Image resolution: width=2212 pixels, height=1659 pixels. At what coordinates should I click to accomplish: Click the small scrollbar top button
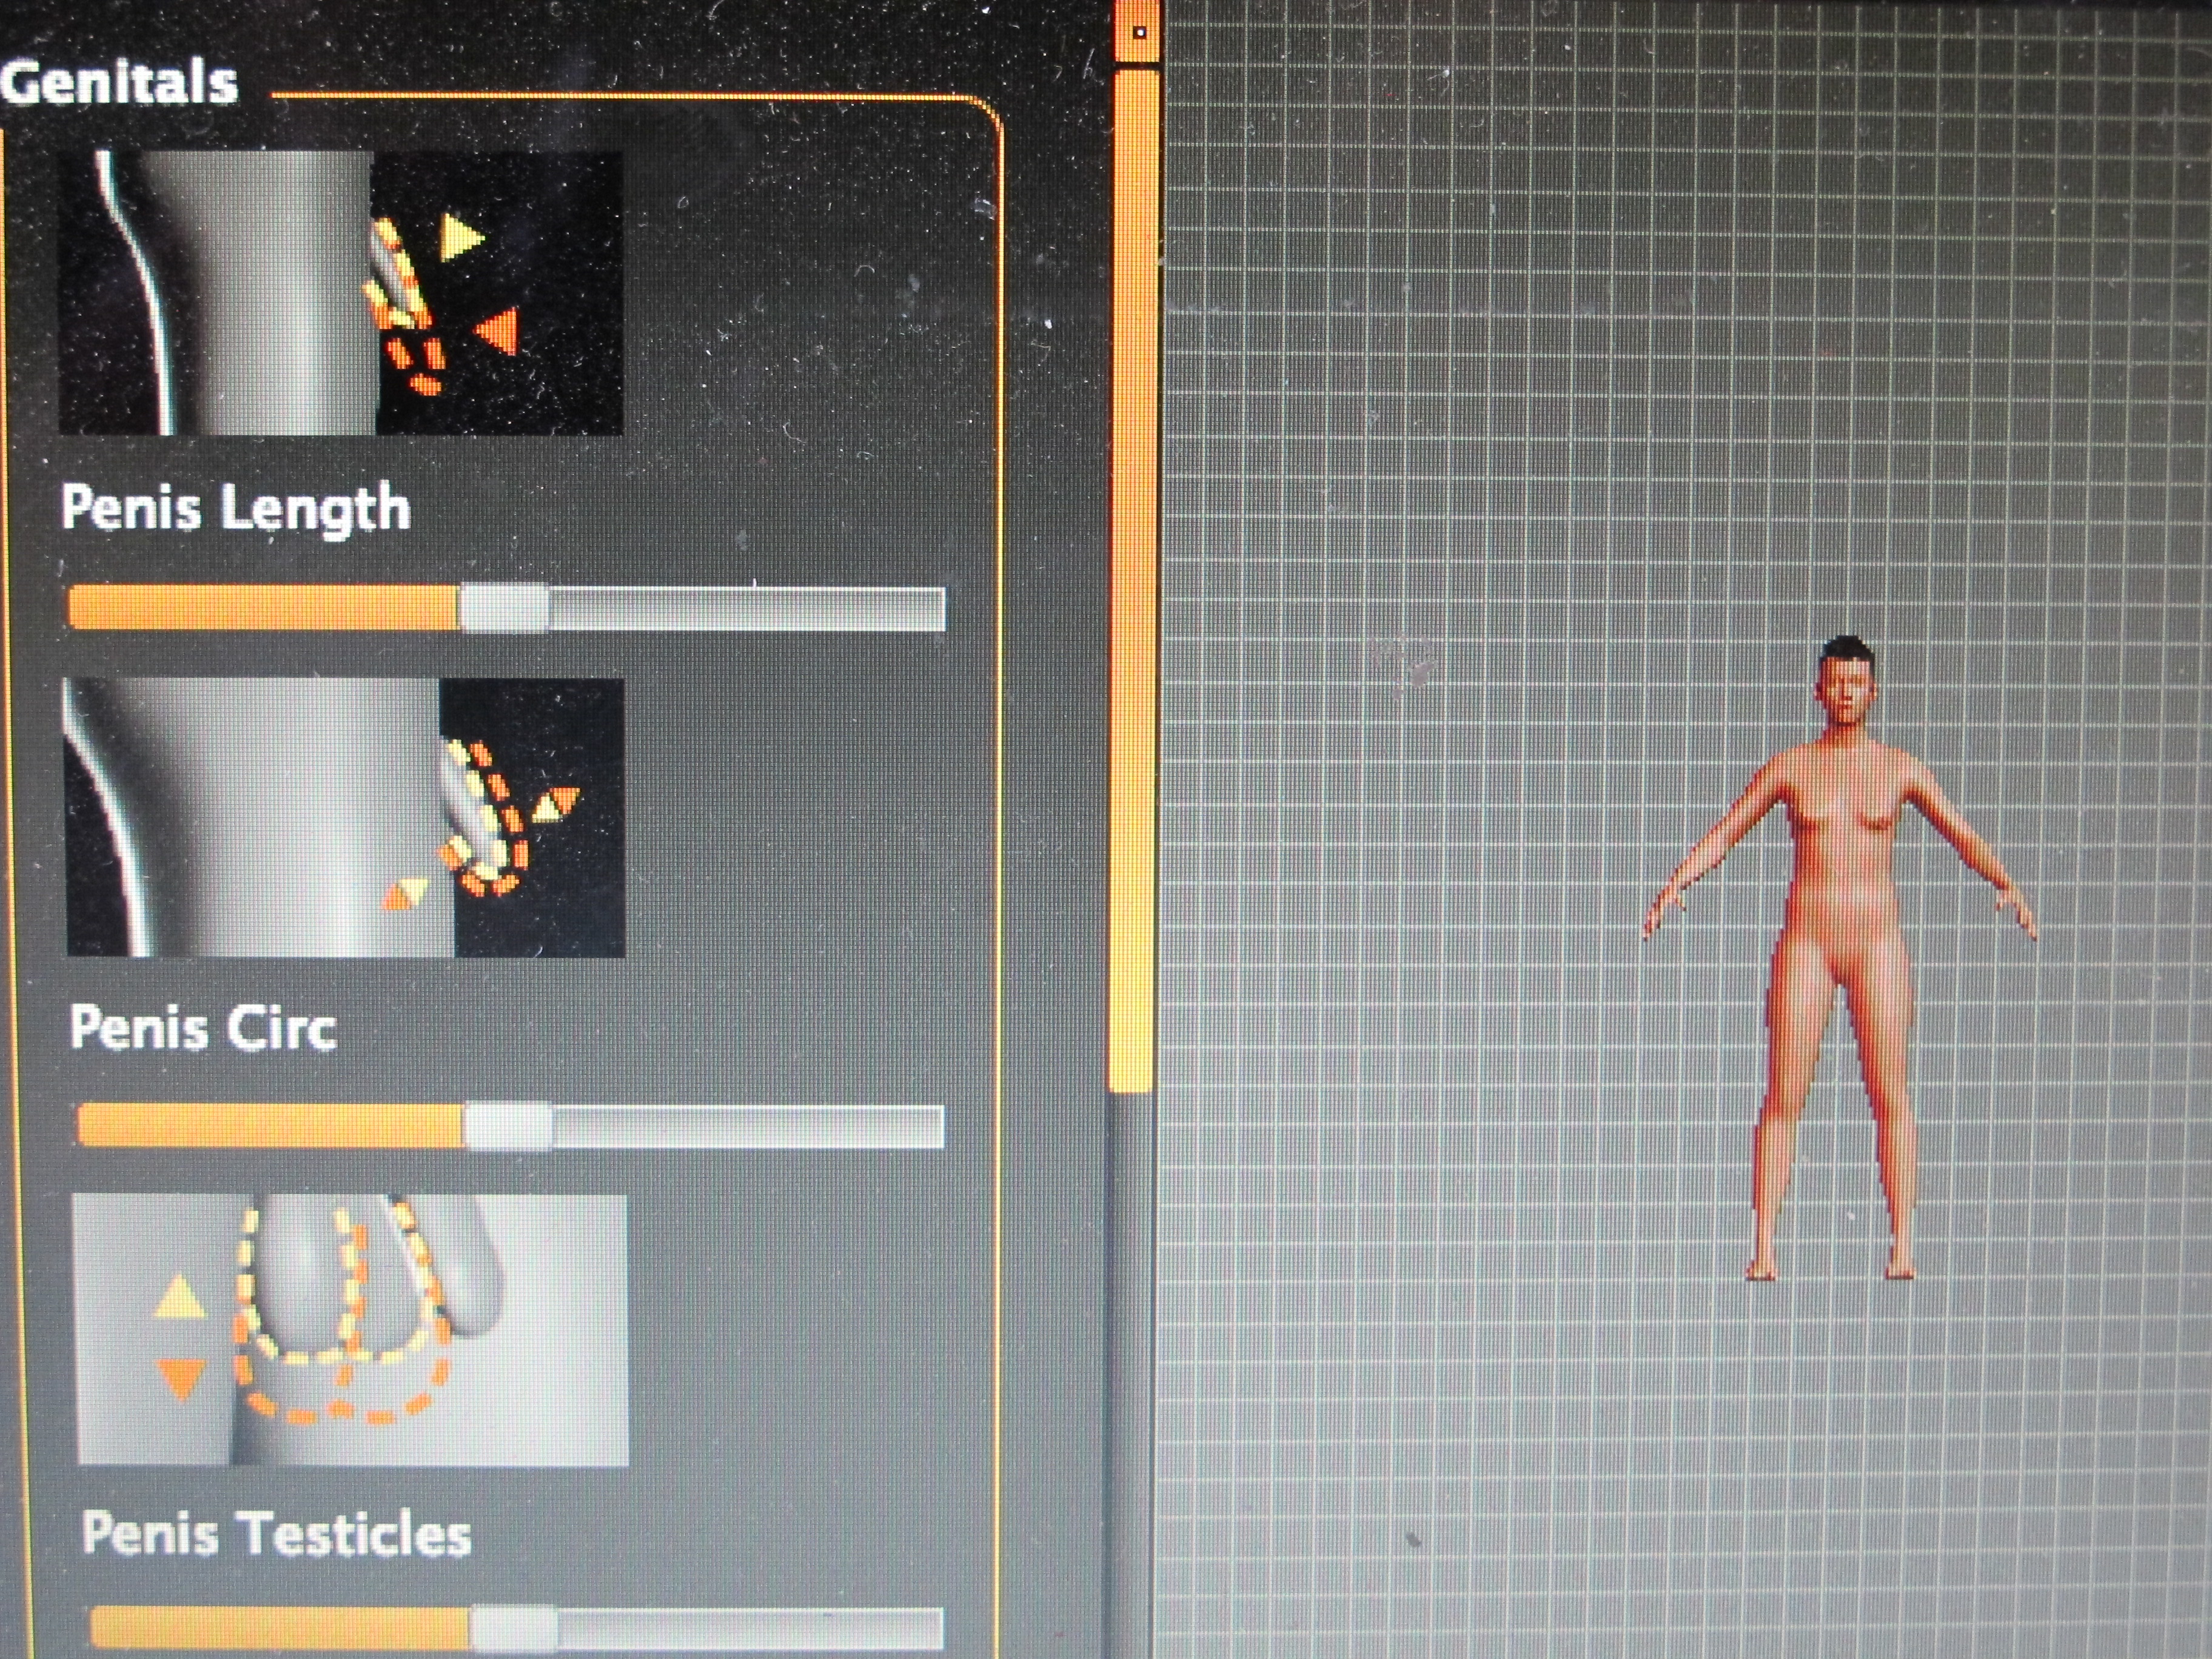click(1139, 33)
